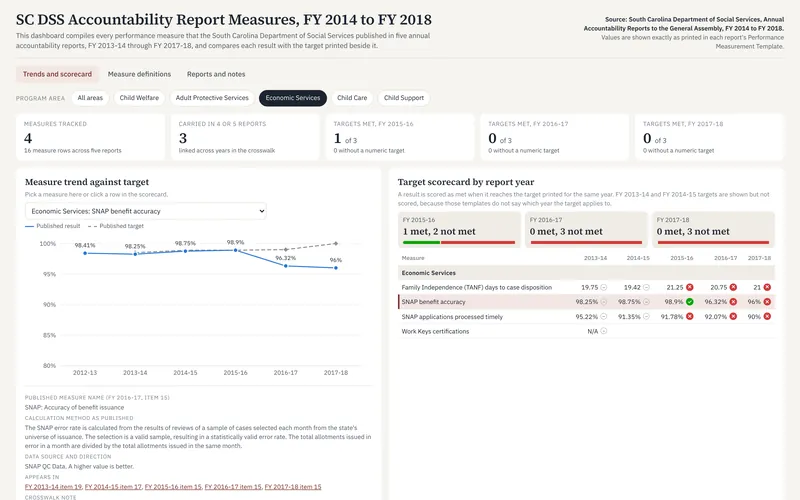
Task: Click not-met icon beside 20.75
Action: pos(733,287)
